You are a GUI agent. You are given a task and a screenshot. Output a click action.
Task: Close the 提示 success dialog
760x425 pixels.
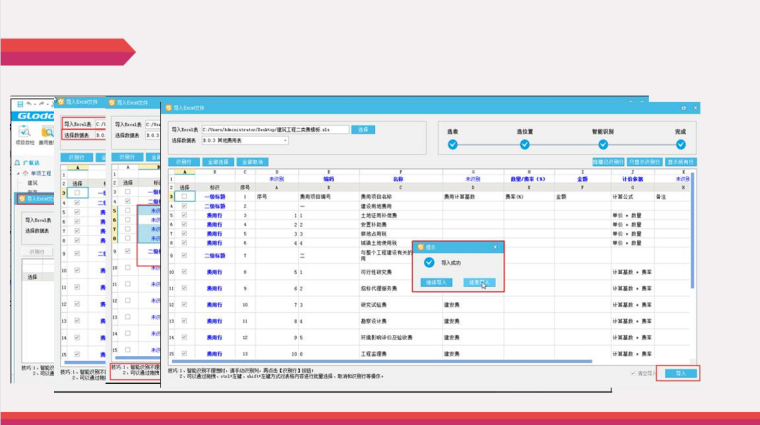point(497,246)
